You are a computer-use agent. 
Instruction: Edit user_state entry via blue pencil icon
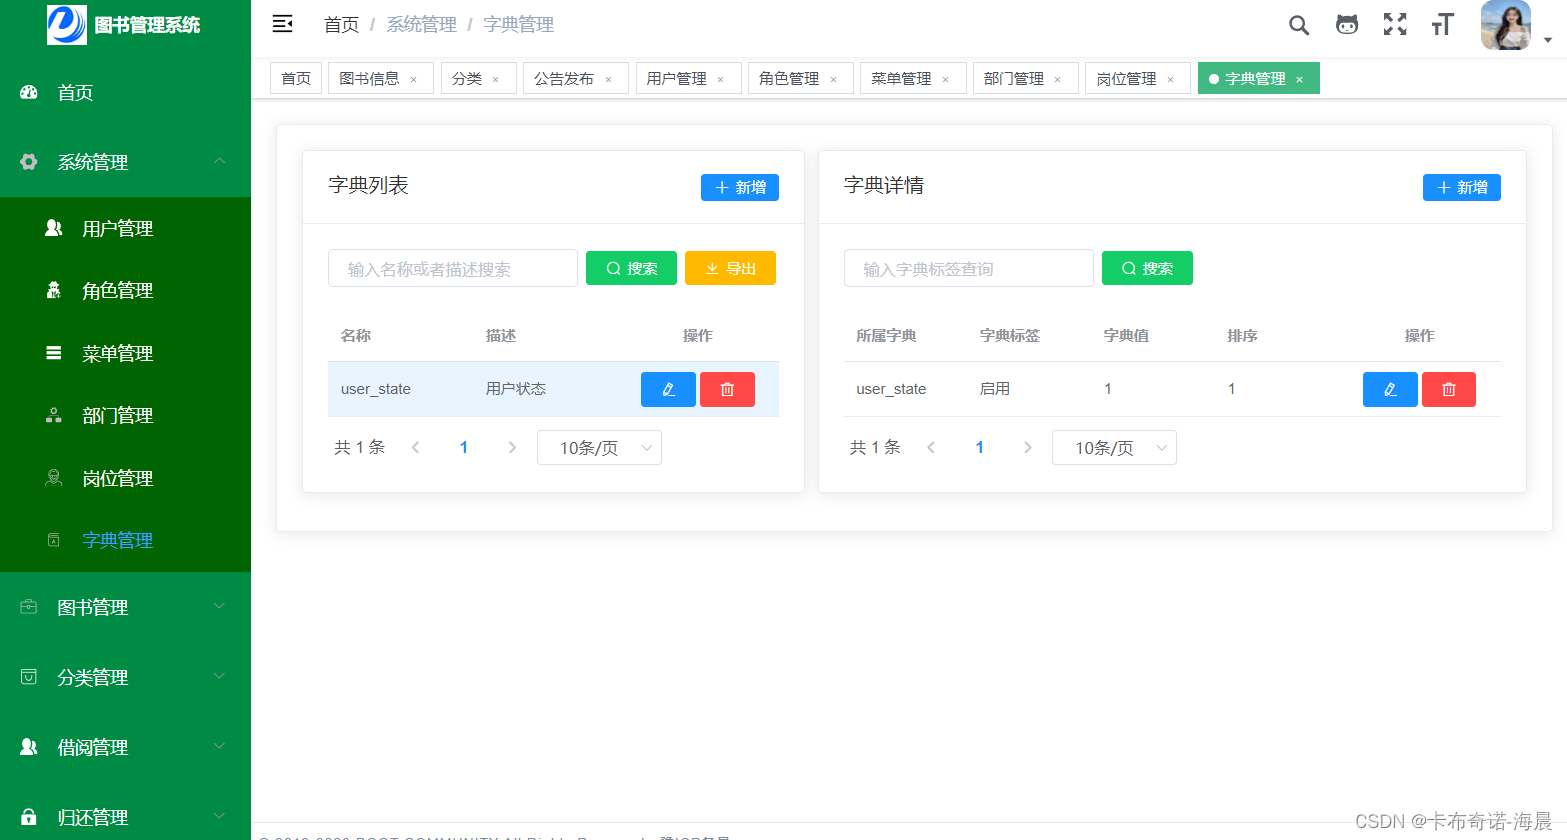tap(668, 389)
